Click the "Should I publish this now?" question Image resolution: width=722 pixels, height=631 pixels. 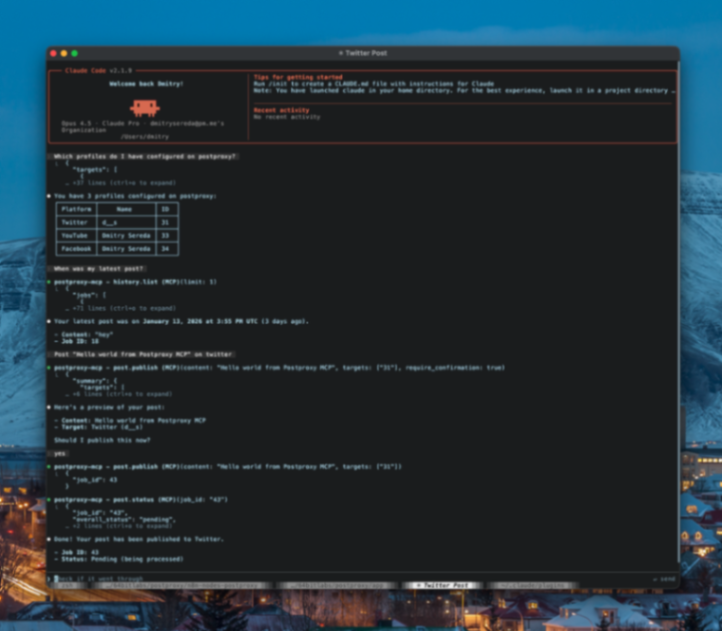(x=102, y=440)
